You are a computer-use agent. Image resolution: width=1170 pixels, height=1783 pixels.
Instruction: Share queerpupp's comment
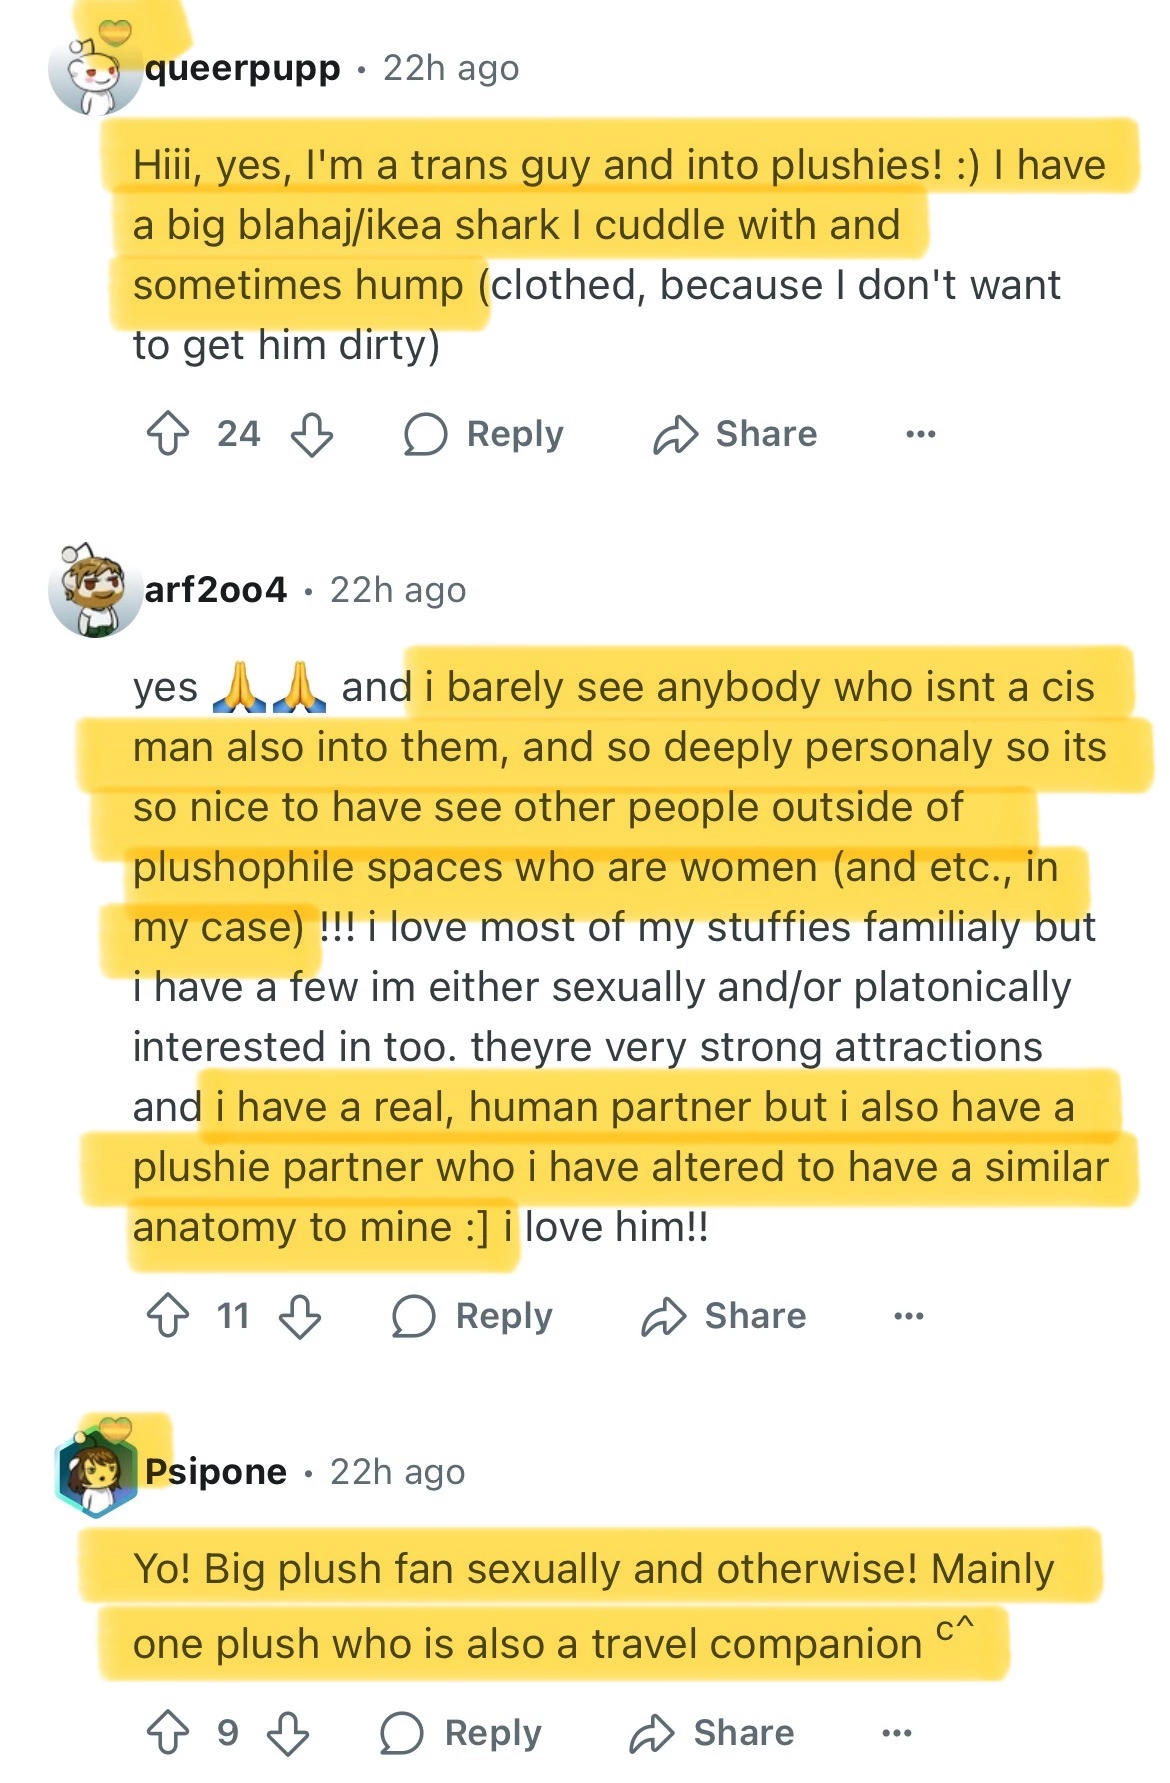735,434
